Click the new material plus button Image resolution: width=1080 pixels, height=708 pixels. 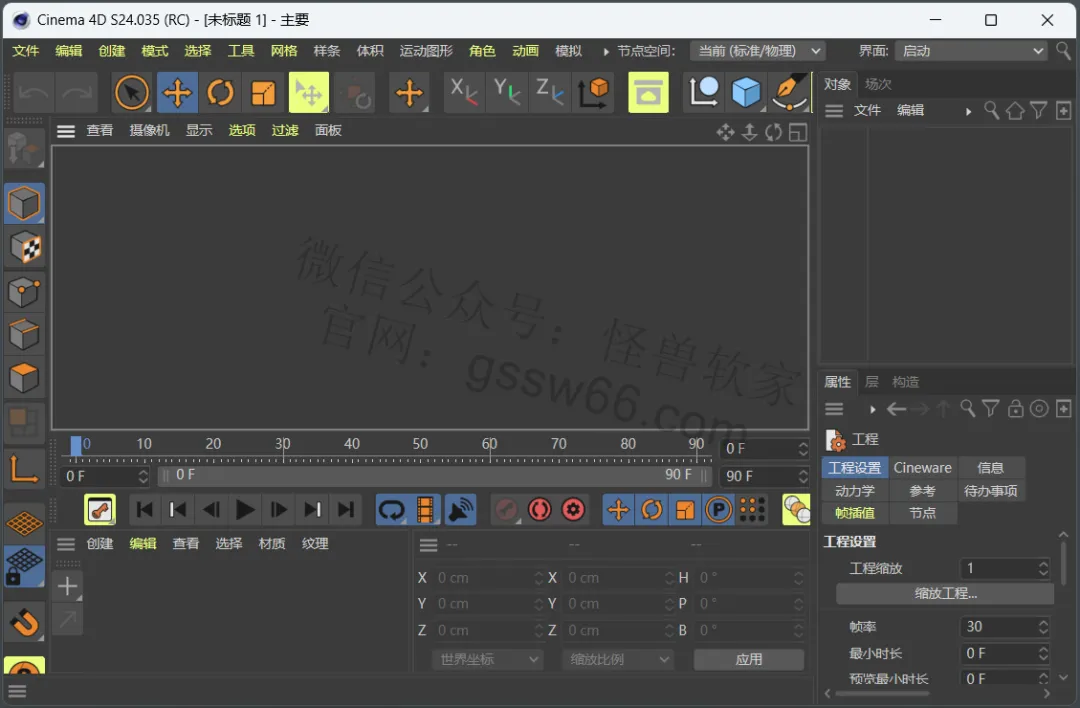tap(68, 586)
